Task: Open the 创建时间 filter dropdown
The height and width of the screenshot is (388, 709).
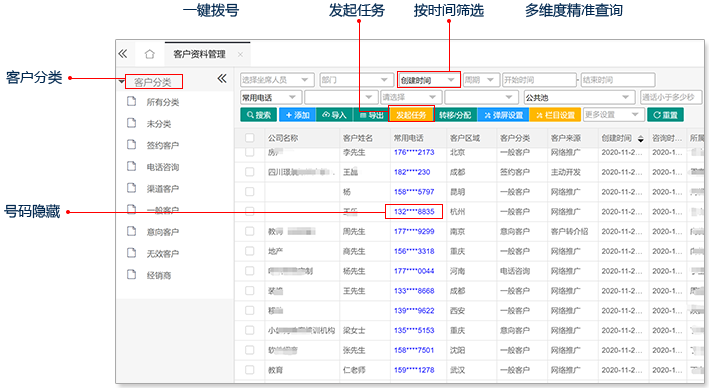Action: 429,80
